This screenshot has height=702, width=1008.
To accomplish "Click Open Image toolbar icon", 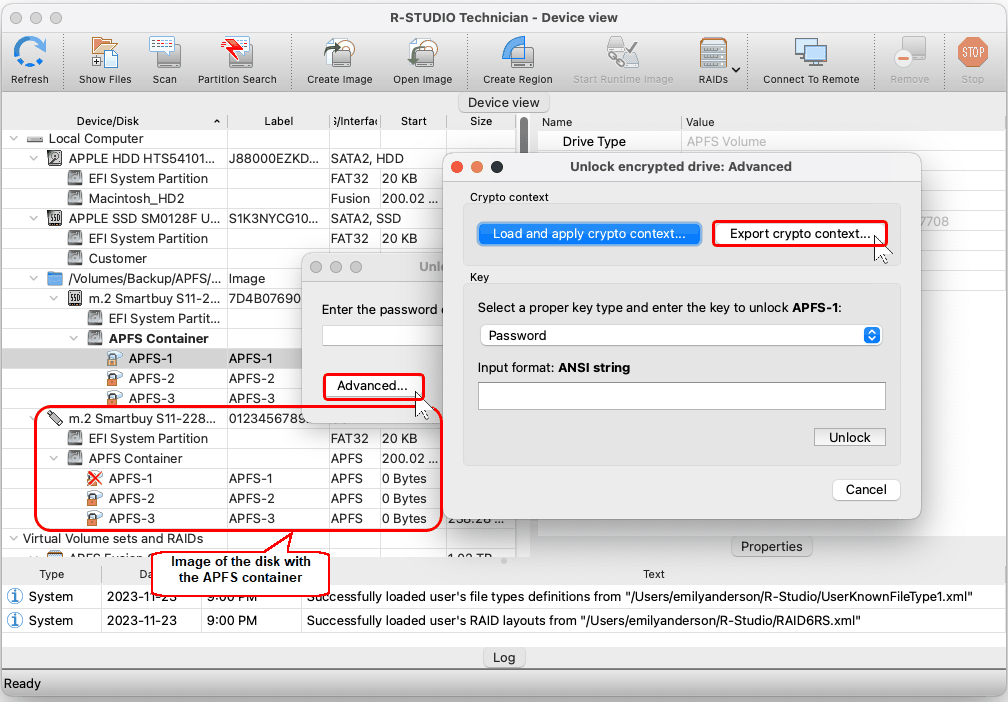I will (422, 53).
